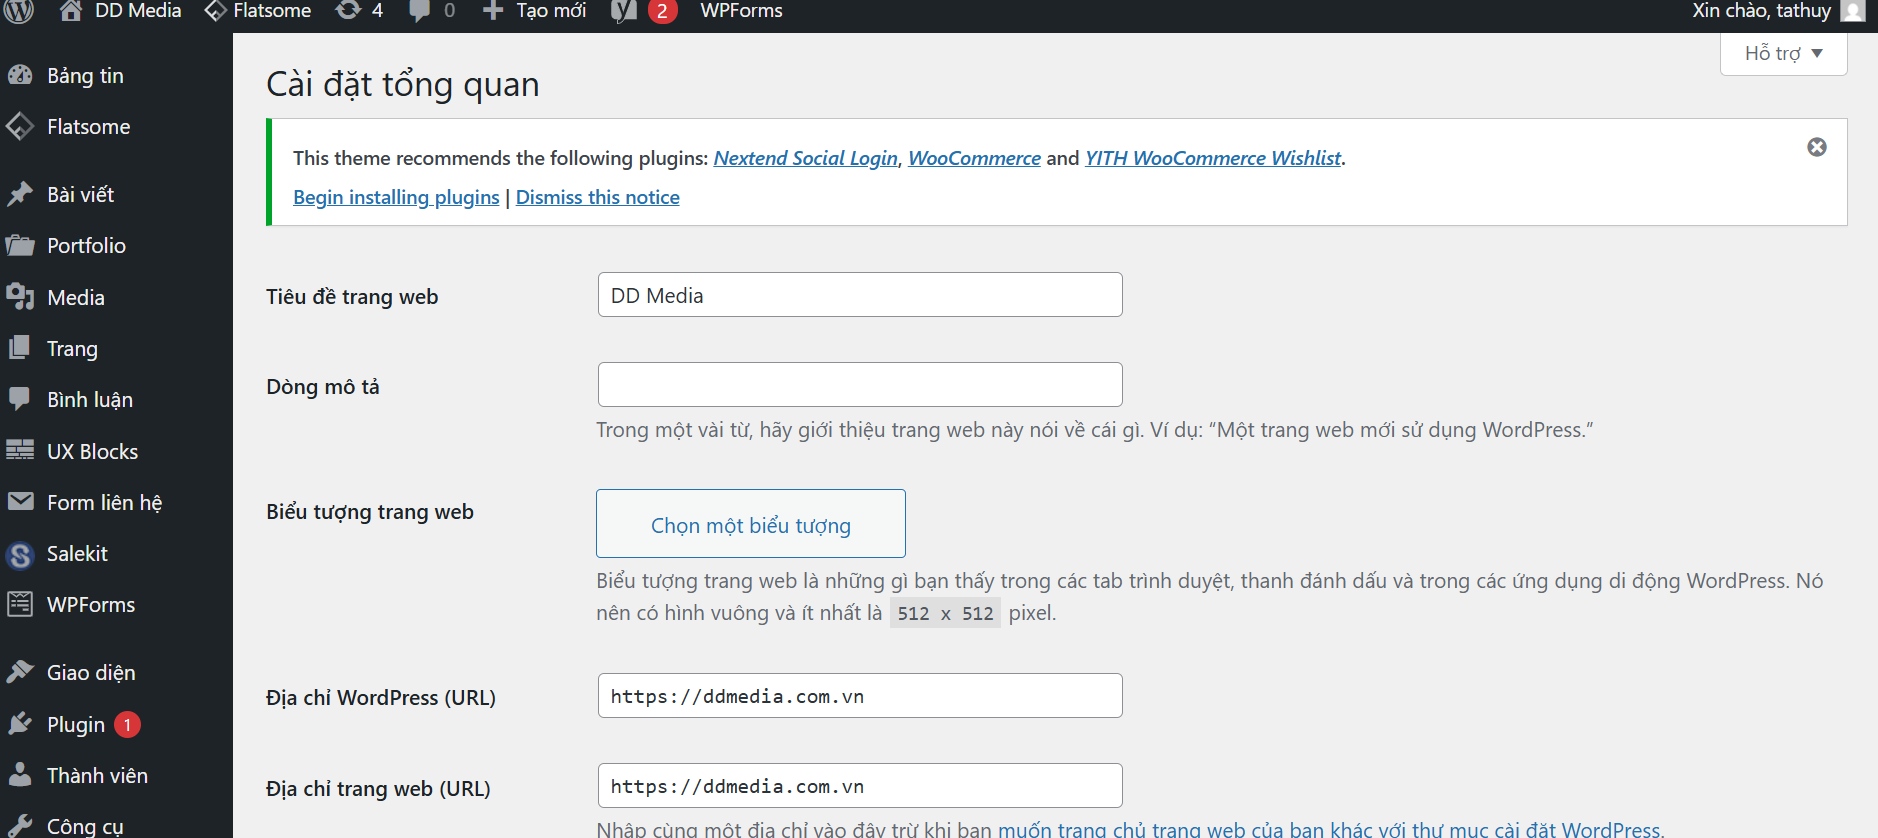1878x838 pixels.
Task: Dismiss the plugin notice with the X icon
Action: [1817, 147]
